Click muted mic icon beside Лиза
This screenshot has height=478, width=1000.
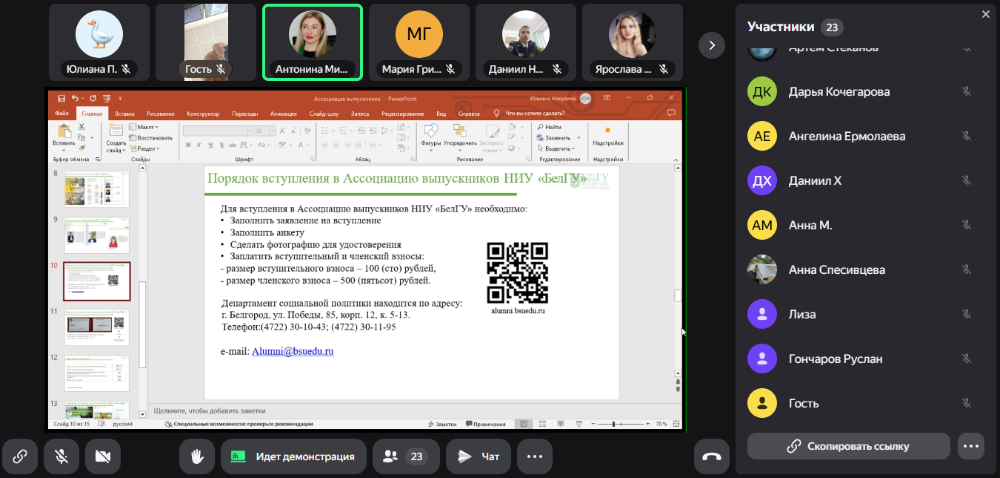click(x=967, y=314)
